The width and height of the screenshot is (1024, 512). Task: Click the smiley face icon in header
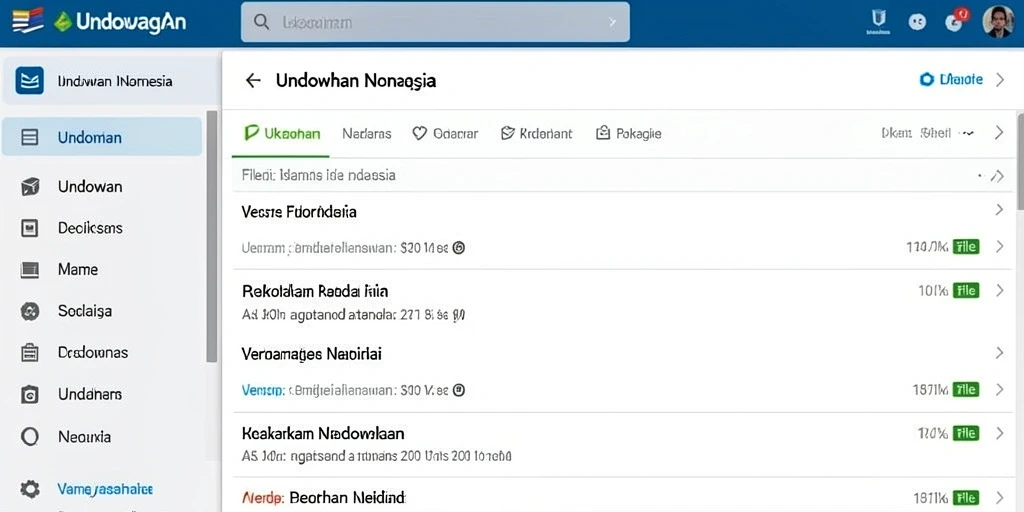[917, 22]
